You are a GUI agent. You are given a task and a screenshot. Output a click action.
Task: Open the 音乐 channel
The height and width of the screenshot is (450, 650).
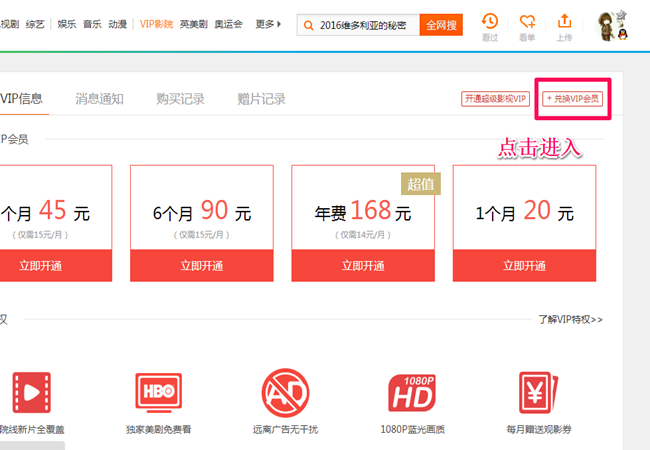(x=92, y=24)
